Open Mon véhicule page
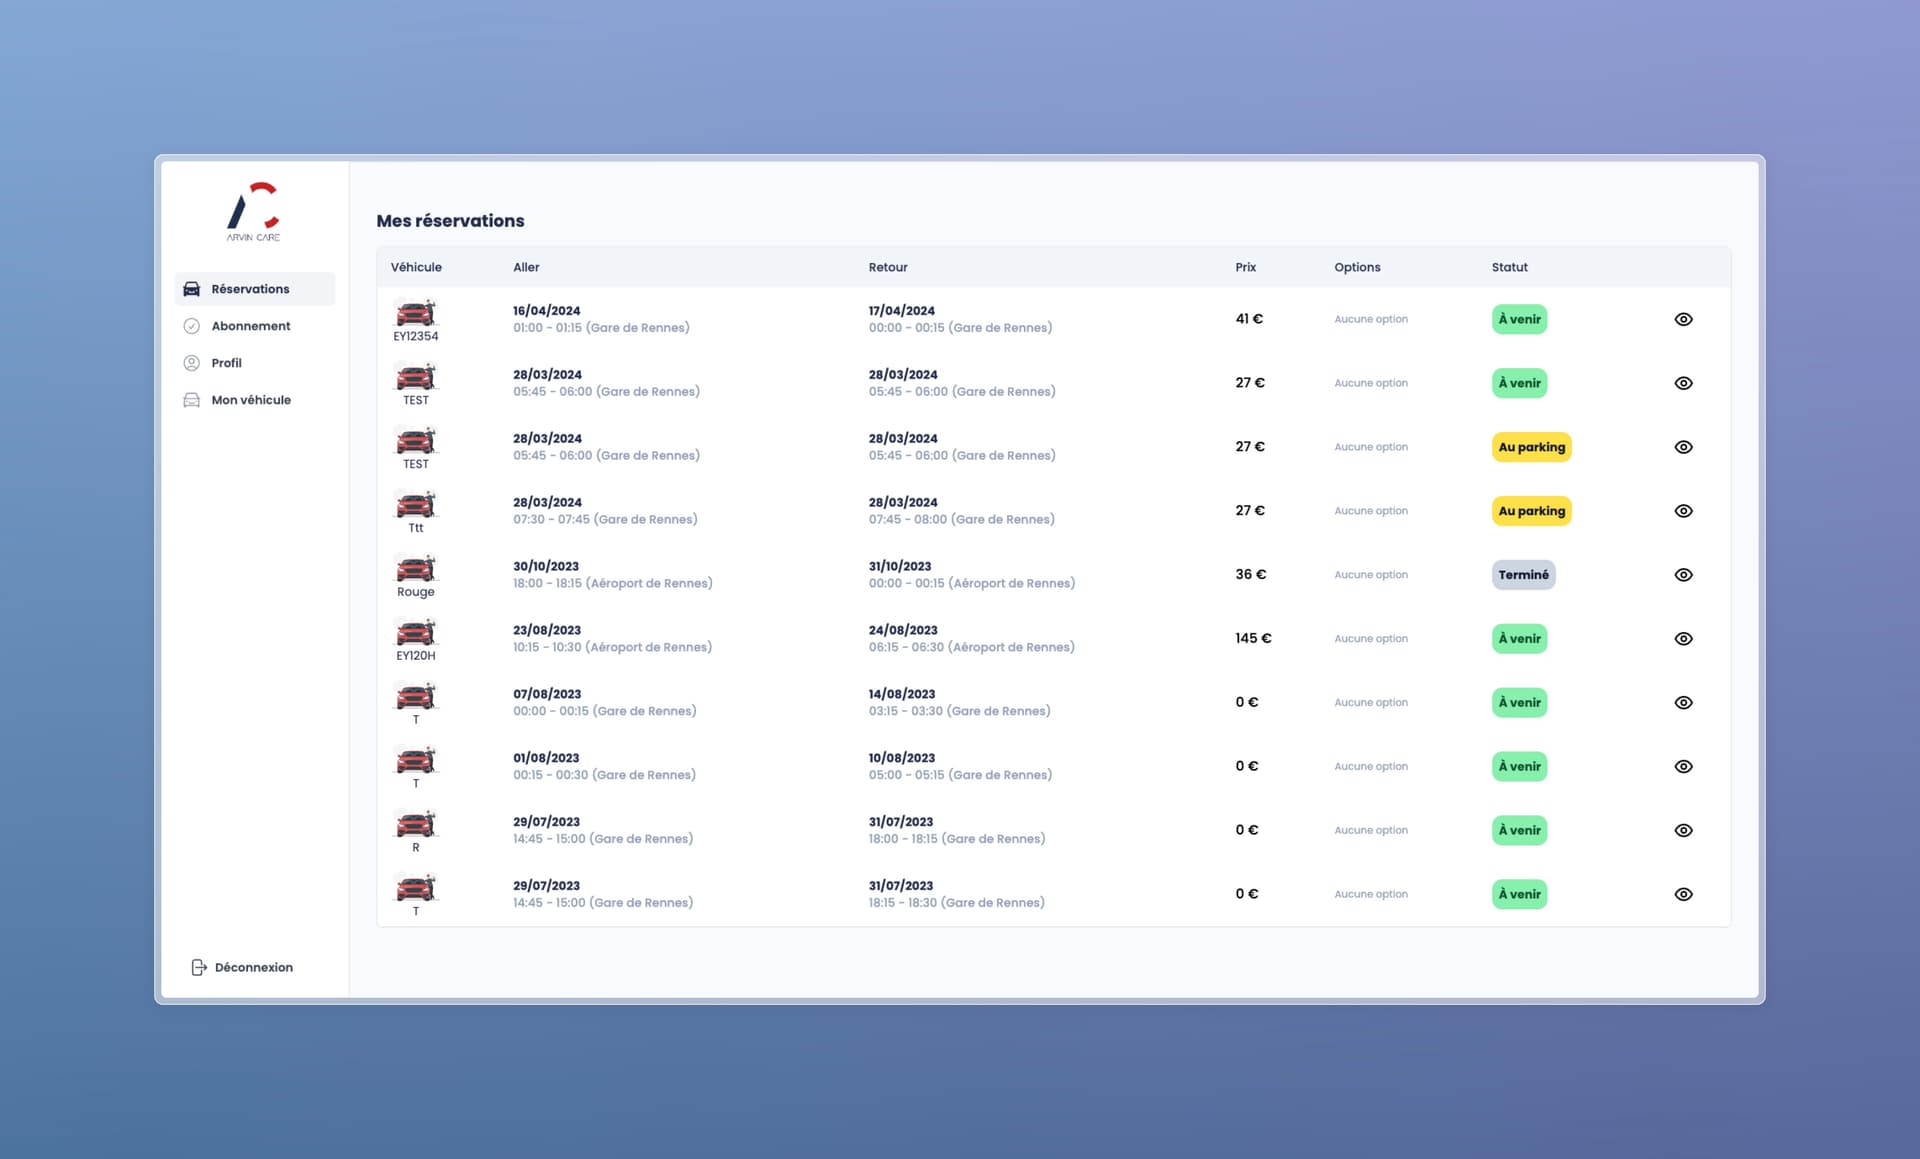 [250, 400]
